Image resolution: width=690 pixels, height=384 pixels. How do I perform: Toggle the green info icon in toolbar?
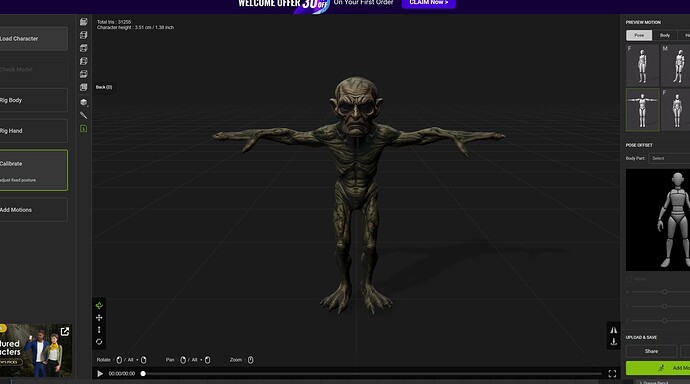point(84,128)
